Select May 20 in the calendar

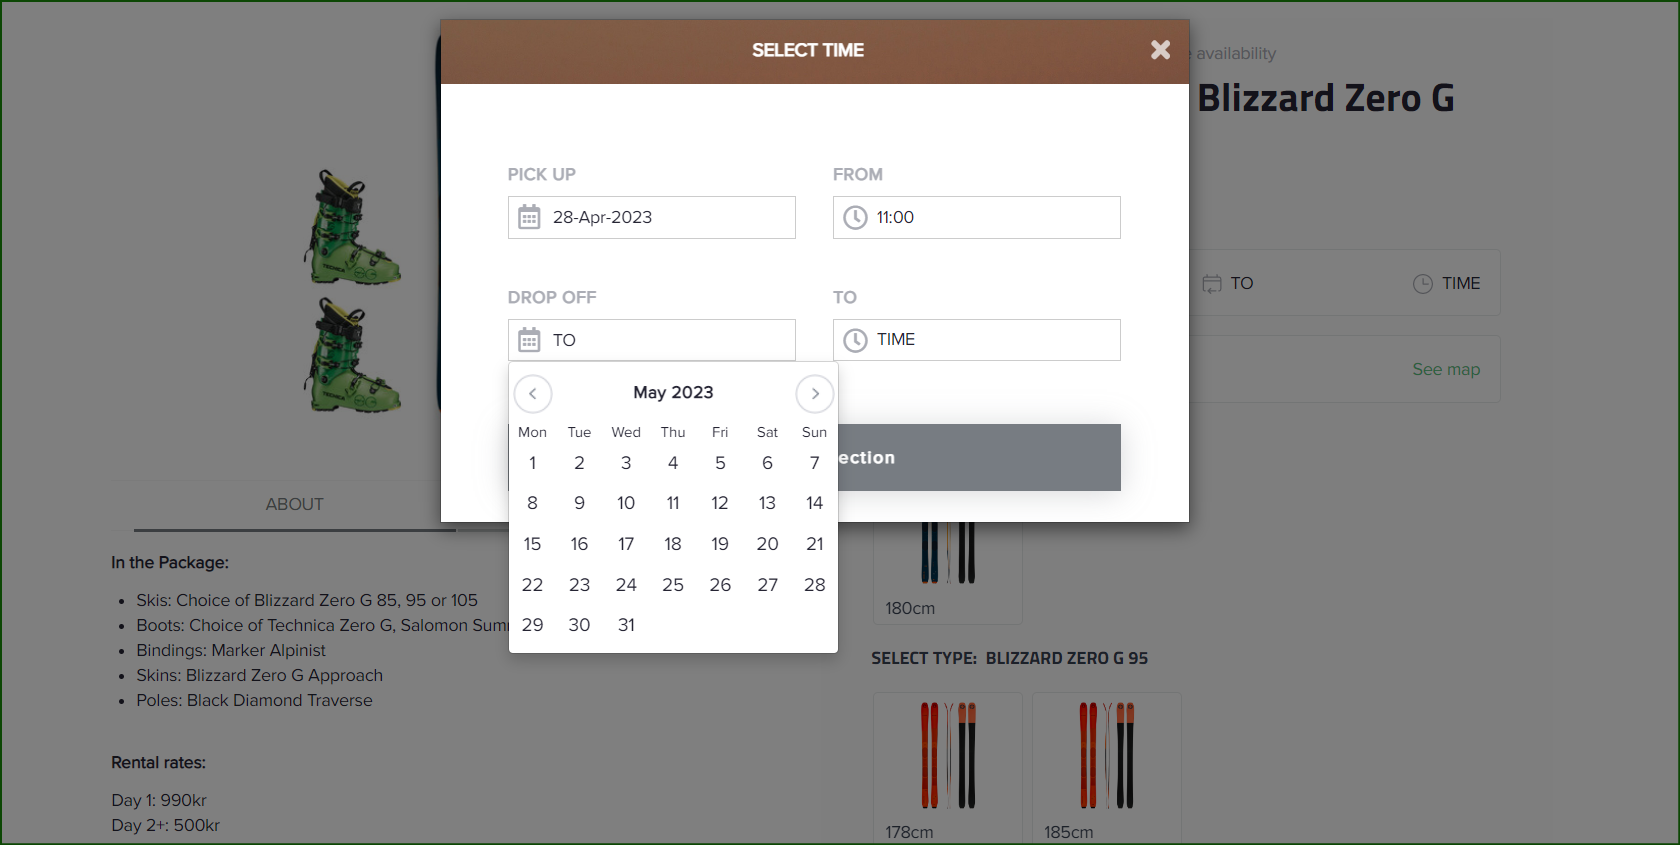(x=767, y=544)
